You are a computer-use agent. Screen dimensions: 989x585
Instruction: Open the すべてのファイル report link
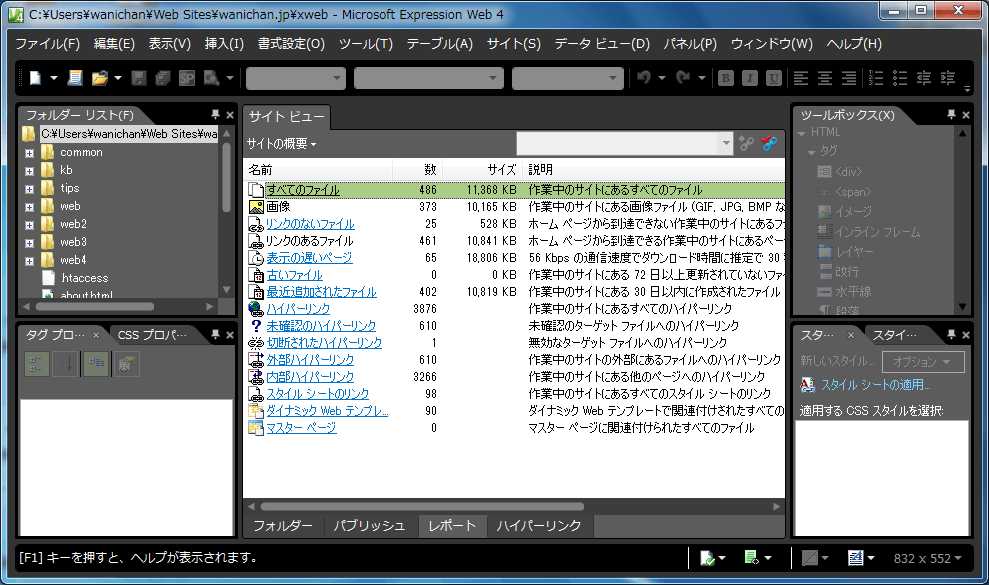tap(303, 190)
